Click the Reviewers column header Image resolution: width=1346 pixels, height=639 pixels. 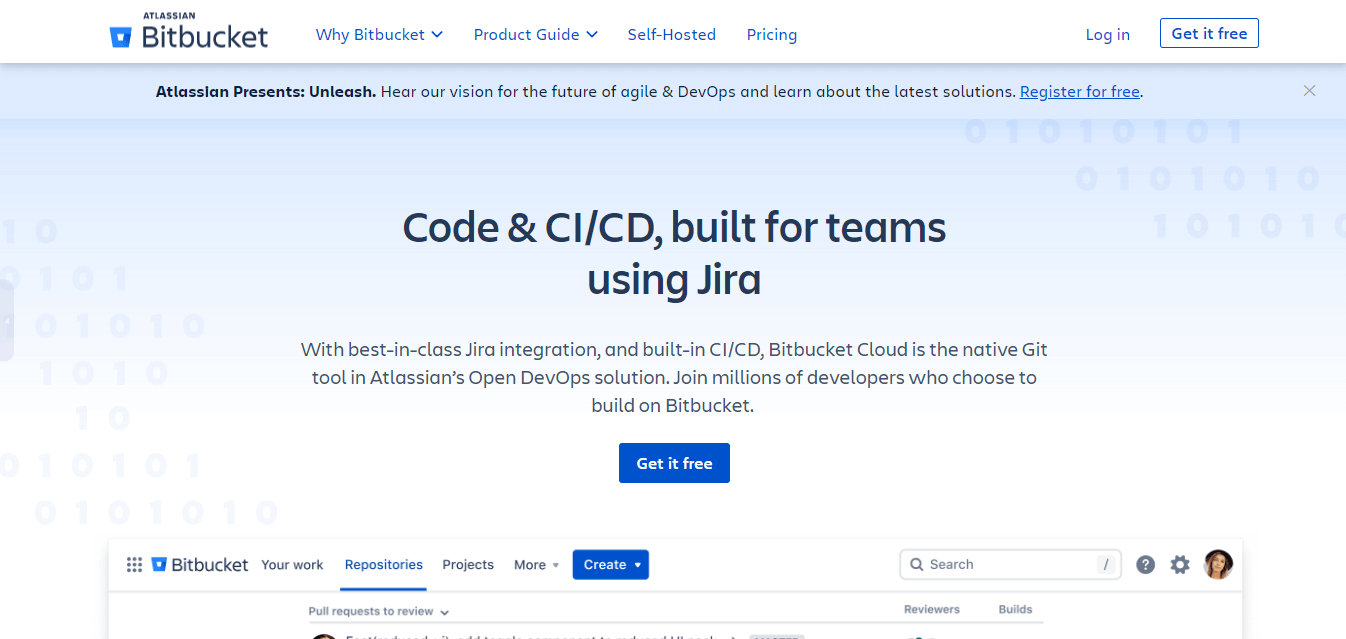(x=931, y=609)
